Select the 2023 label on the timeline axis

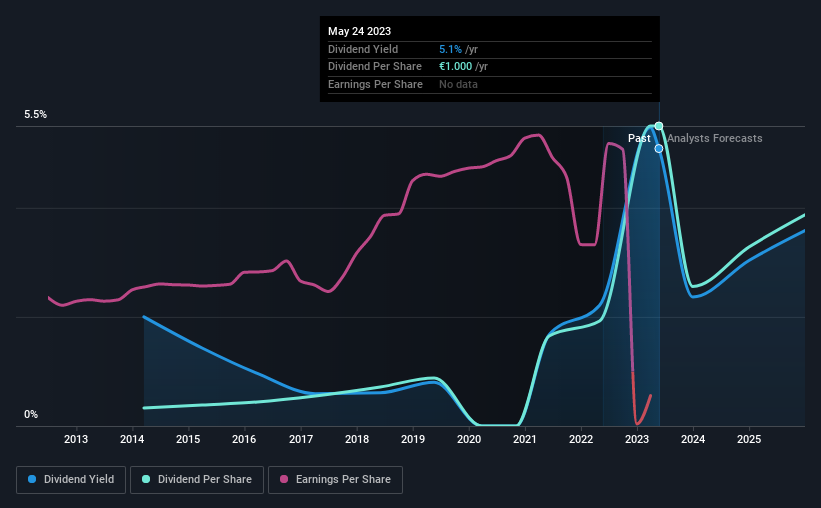[637, 439]
